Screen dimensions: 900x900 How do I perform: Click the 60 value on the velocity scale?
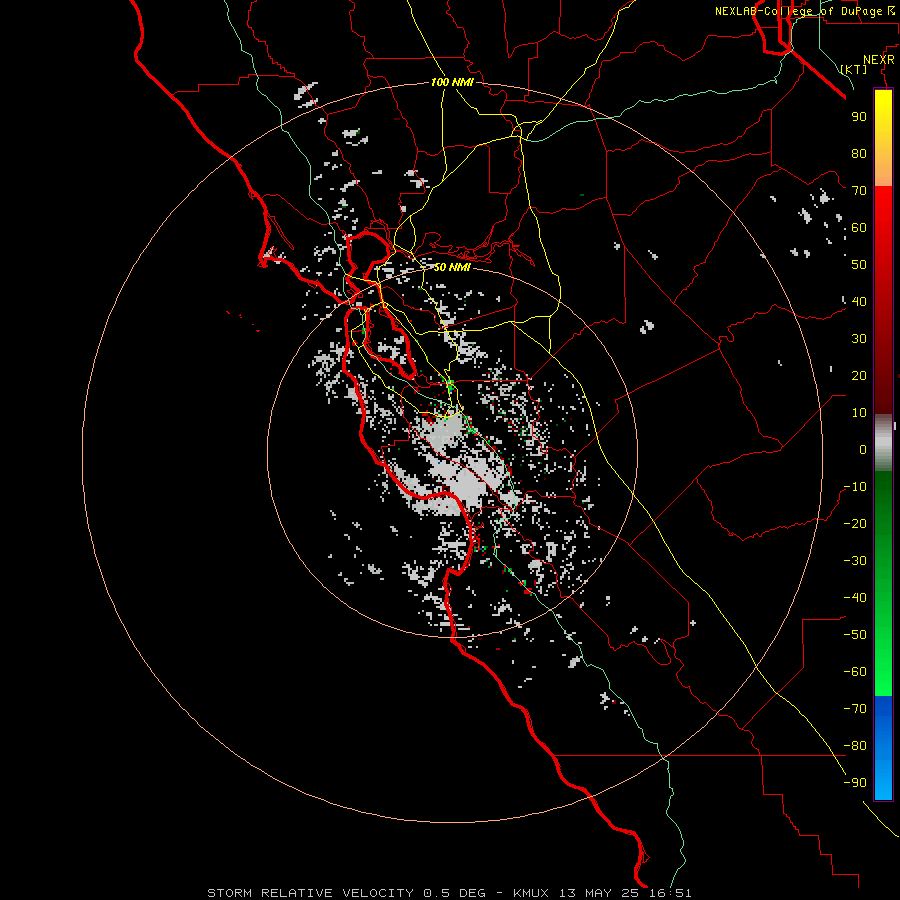859,227
